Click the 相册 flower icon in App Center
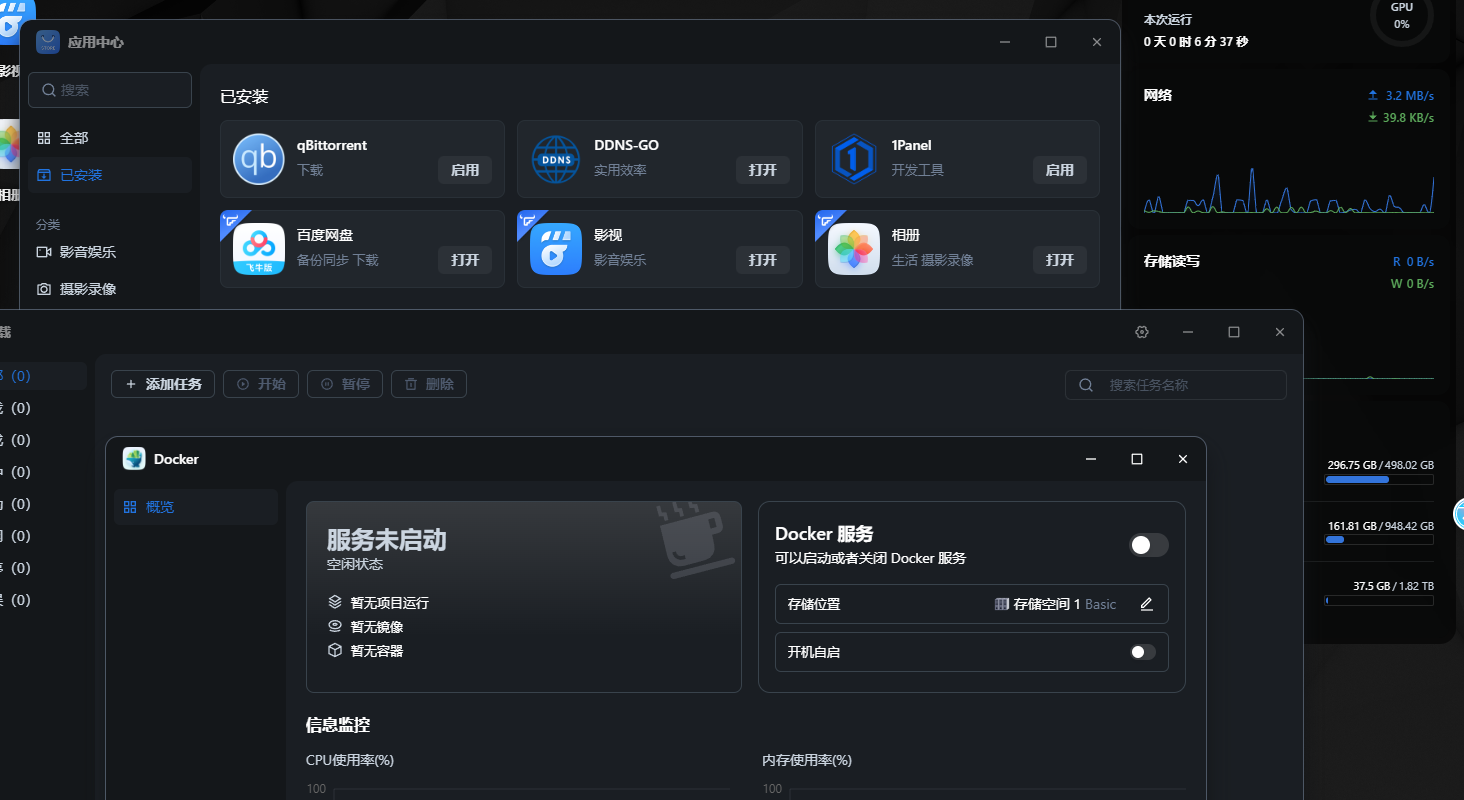This screenshot has height=800, width=1464. point(854,249)
